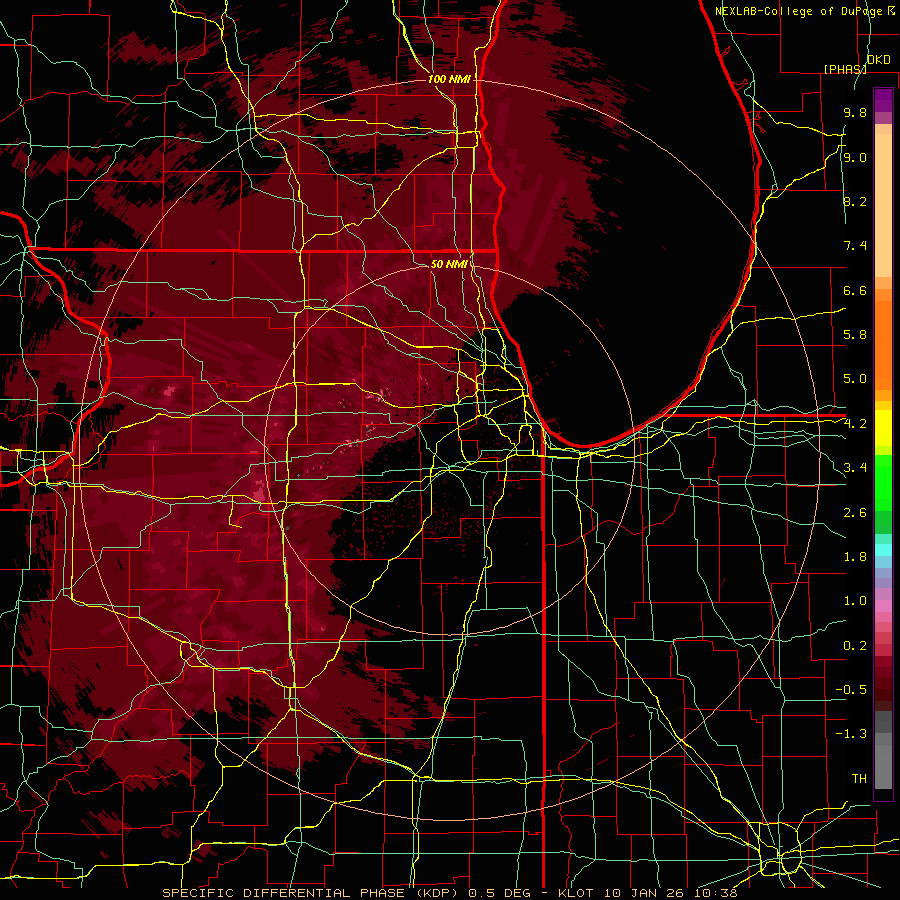Click the 1.0 scale value

pos(855,601)
